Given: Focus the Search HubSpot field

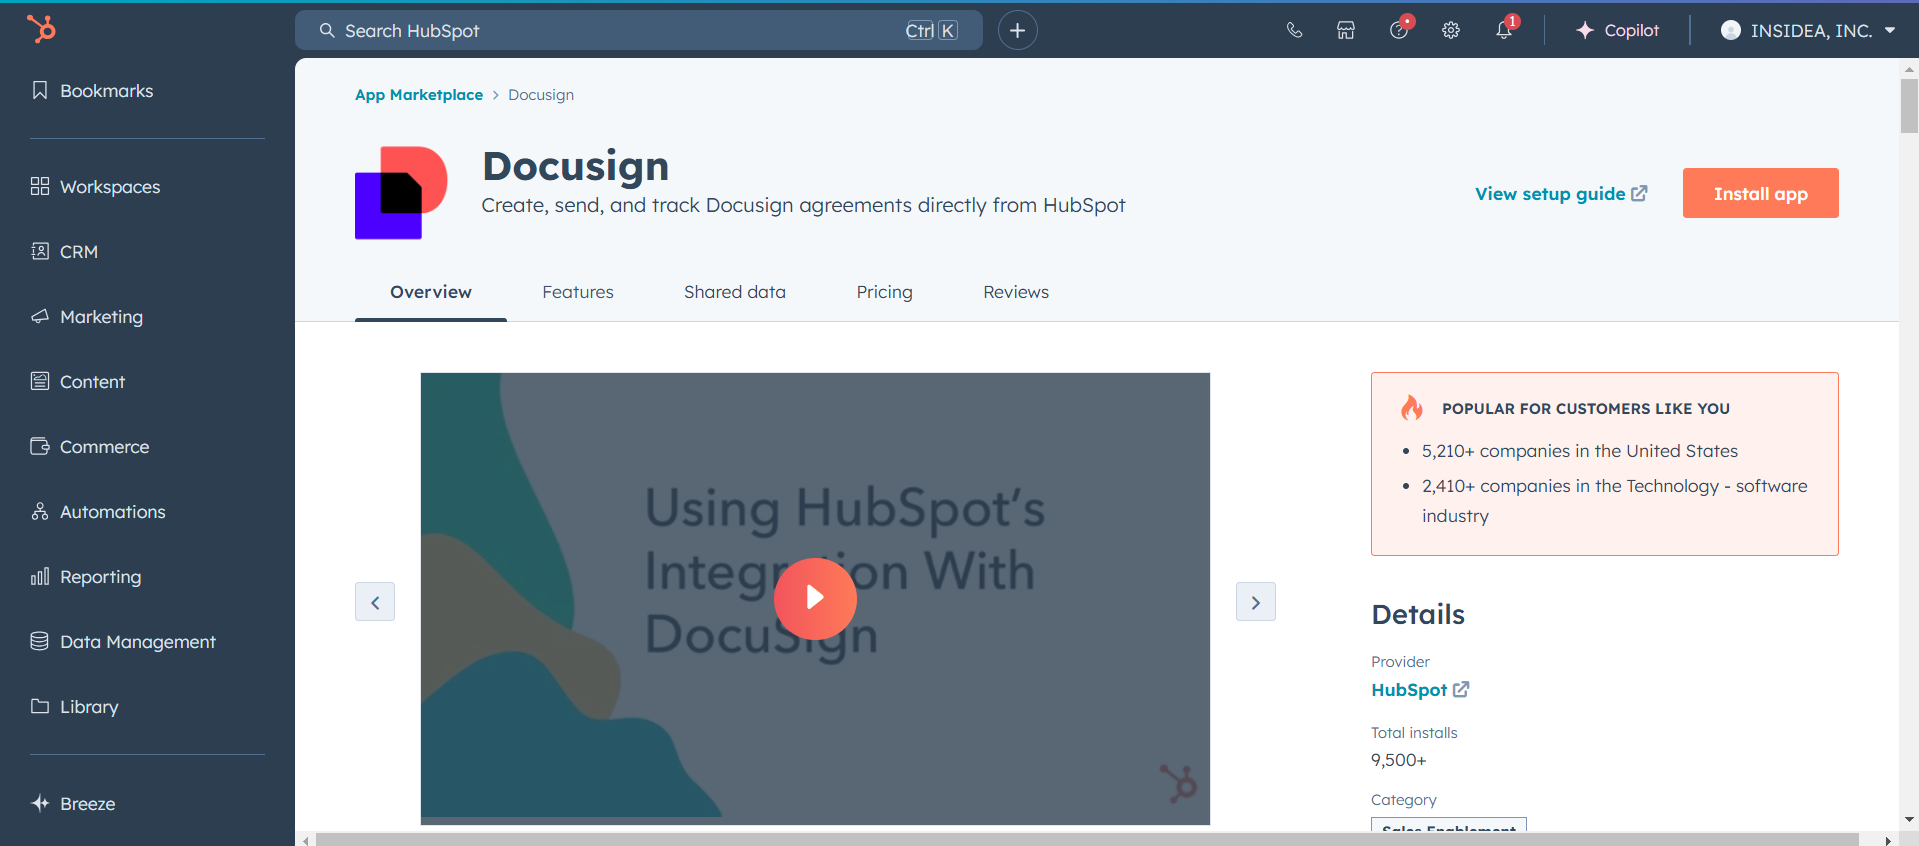Looking at the screenshot, I should pyautogui.click(x=638, y=30).
